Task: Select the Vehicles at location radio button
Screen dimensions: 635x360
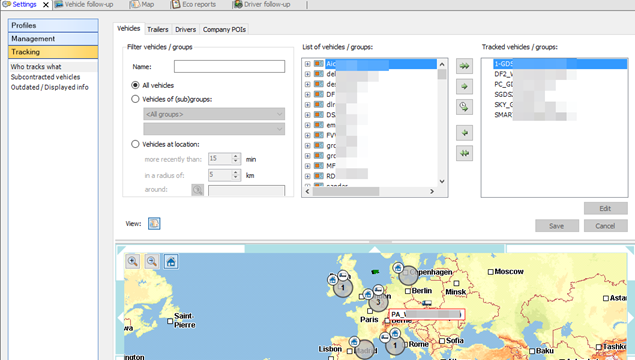Action: [135, 144]
